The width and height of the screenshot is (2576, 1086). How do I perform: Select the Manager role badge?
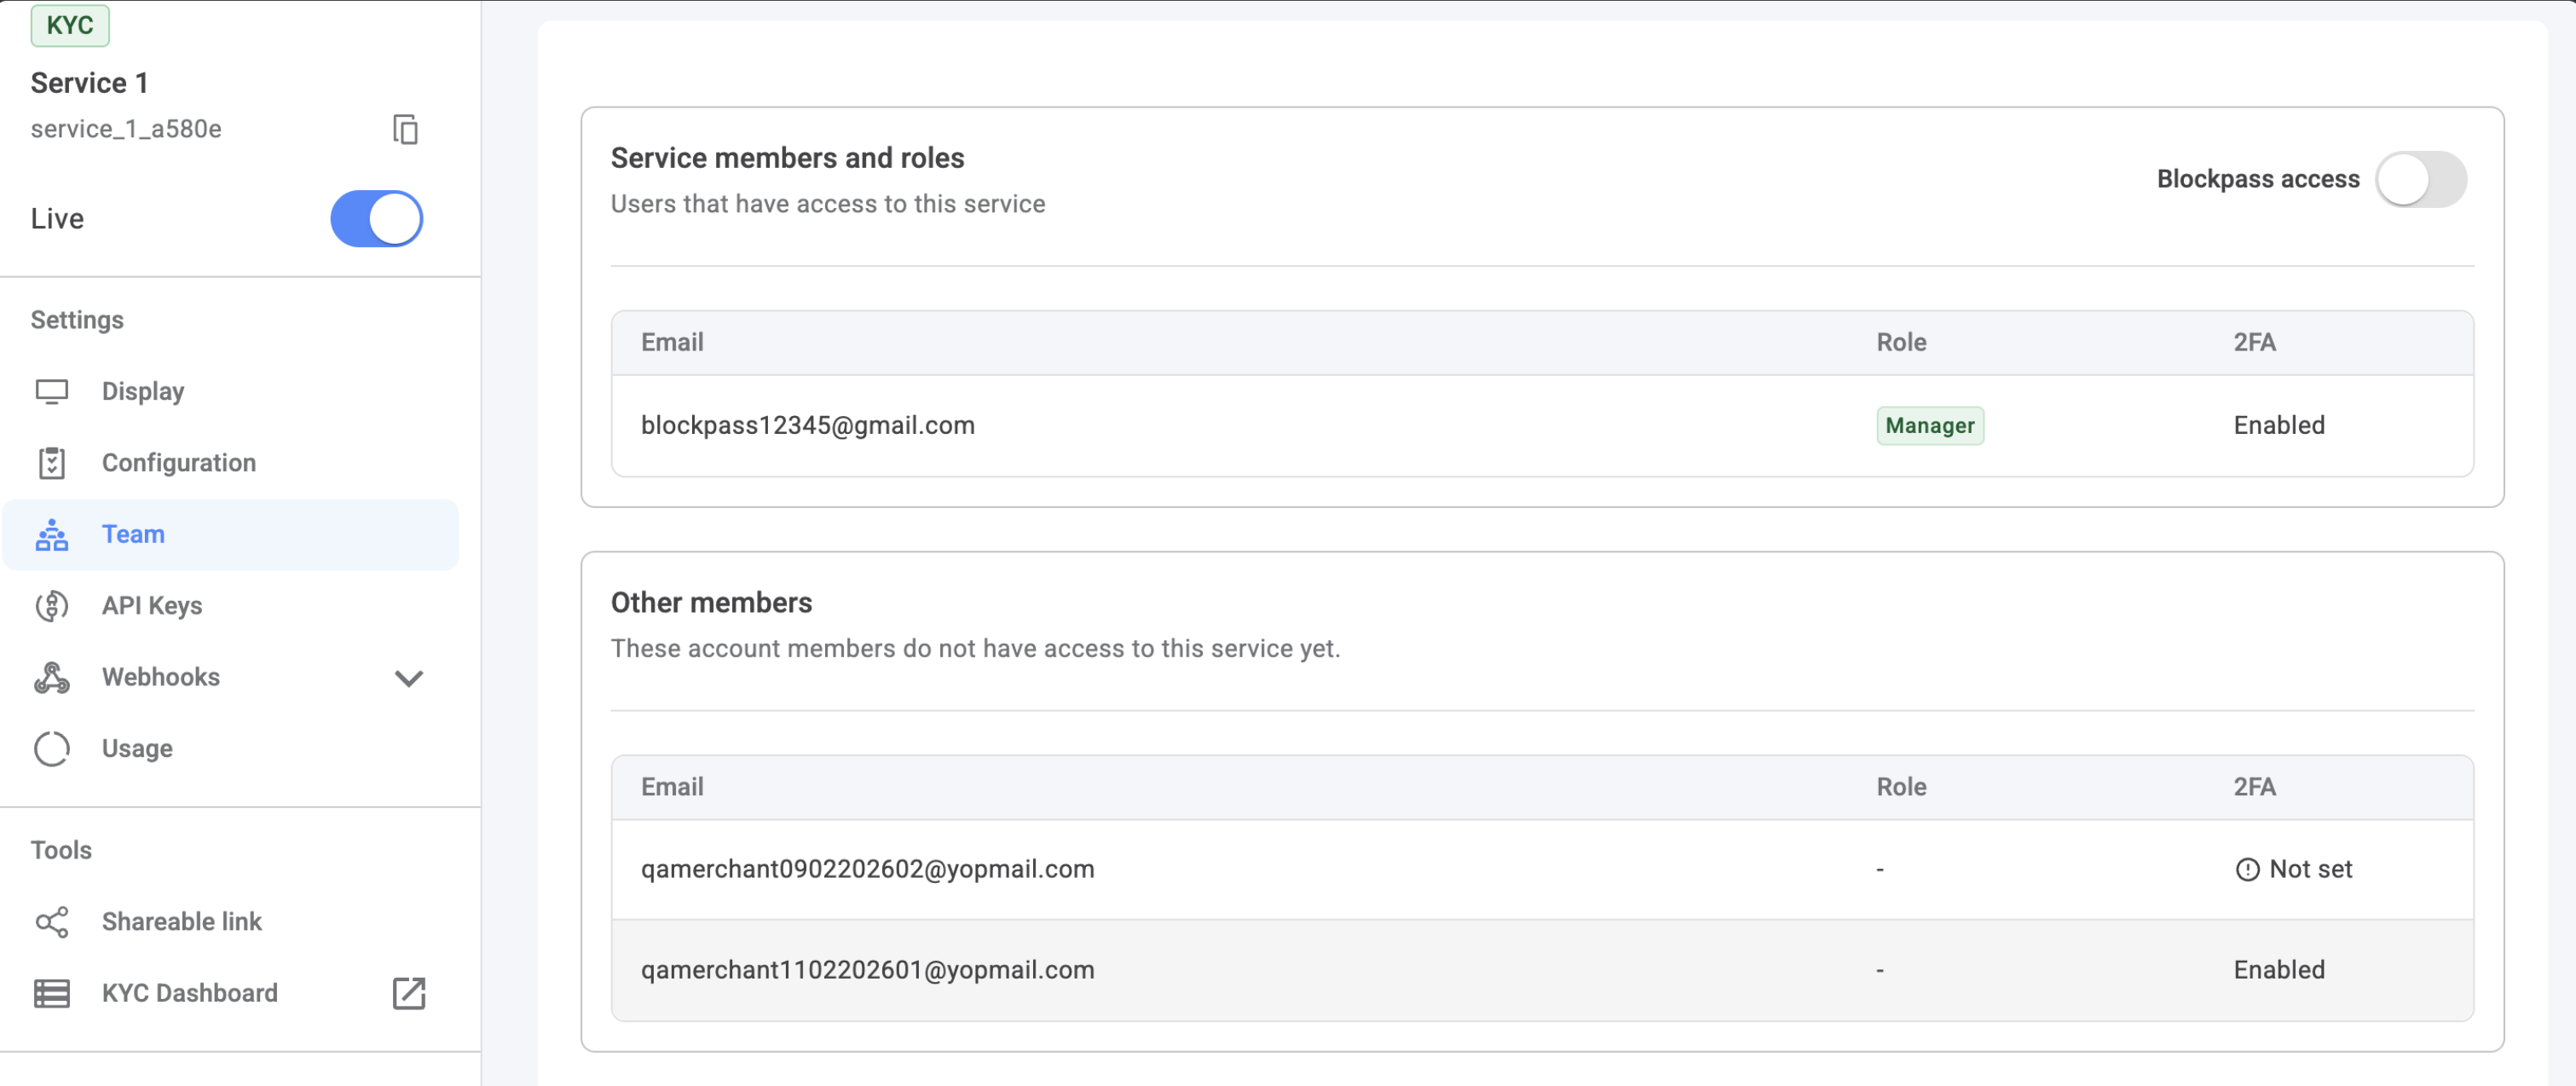1929,426
